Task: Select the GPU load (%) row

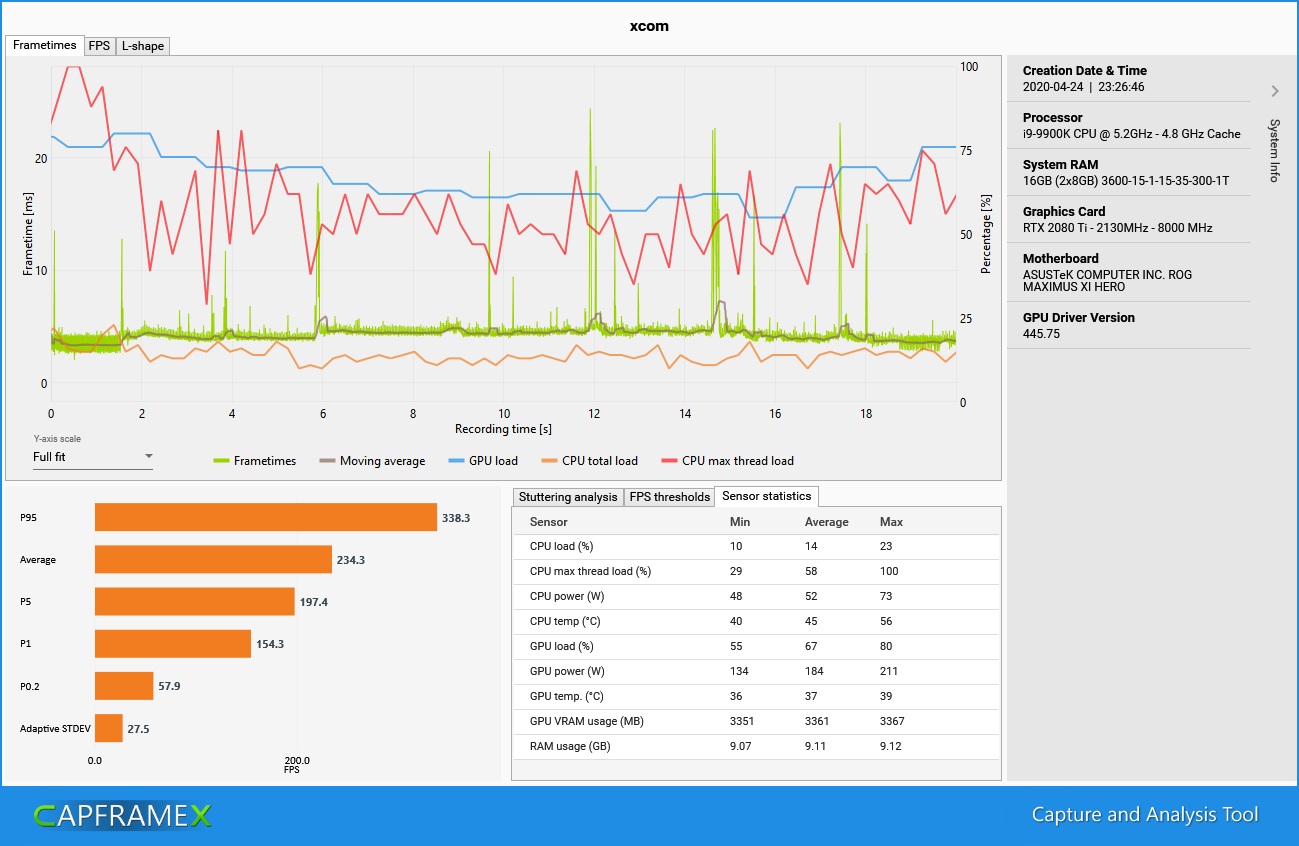Action: pos(756,646)
